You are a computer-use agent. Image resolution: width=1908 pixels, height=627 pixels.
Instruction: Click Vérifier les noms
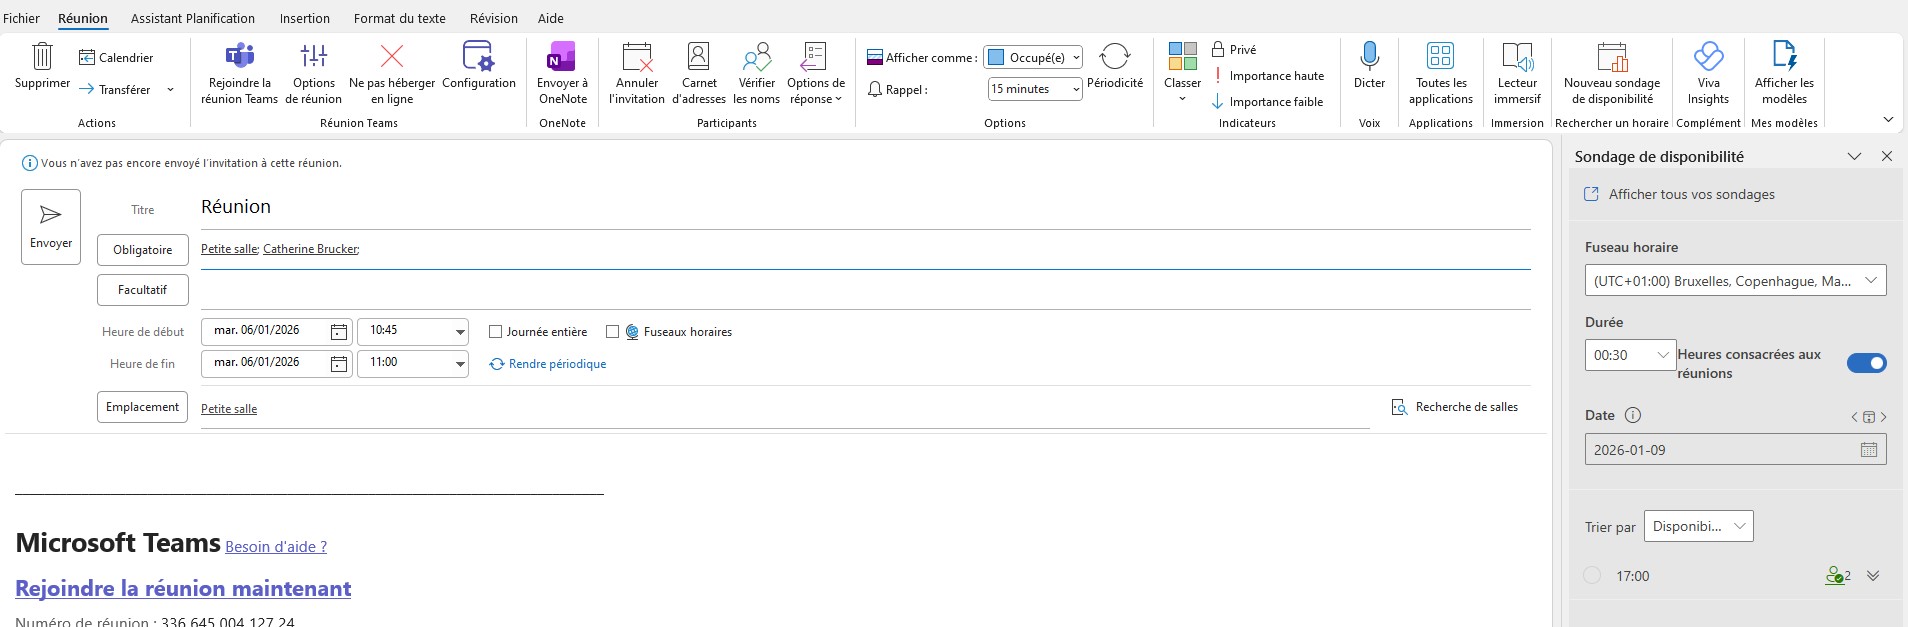pos(756,73)
